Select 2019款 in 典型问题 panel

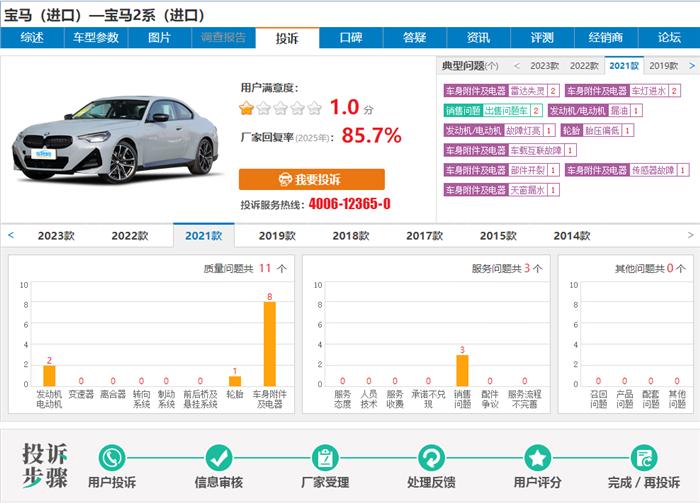point(664,66)
